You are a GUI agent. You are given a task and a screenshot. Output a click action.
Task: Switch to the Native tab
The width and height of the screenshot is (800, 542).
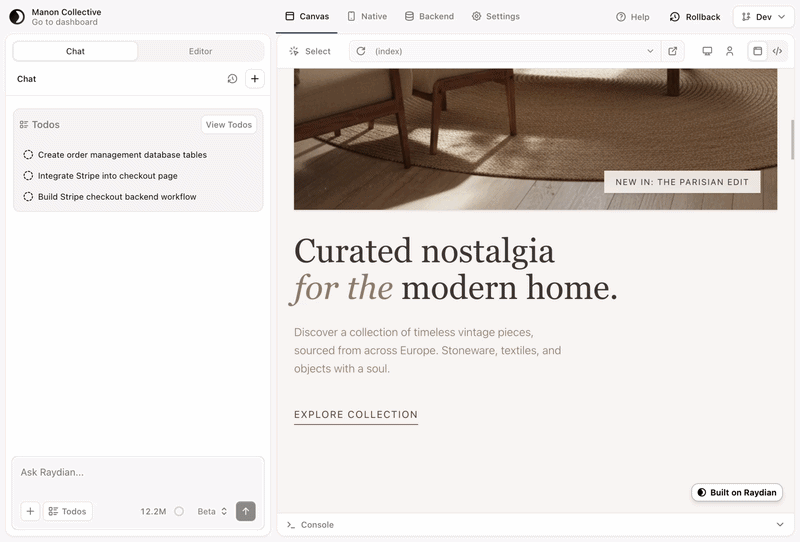367,16
